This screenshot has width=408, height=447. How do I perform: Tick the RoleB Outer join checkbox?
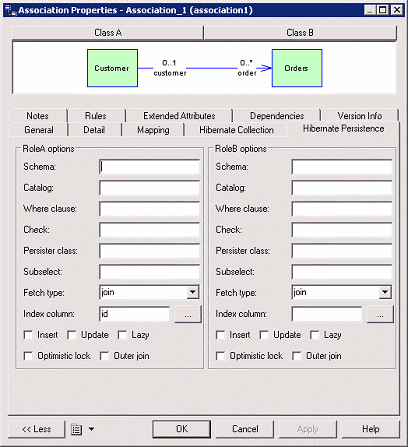[x=297, y=356]
